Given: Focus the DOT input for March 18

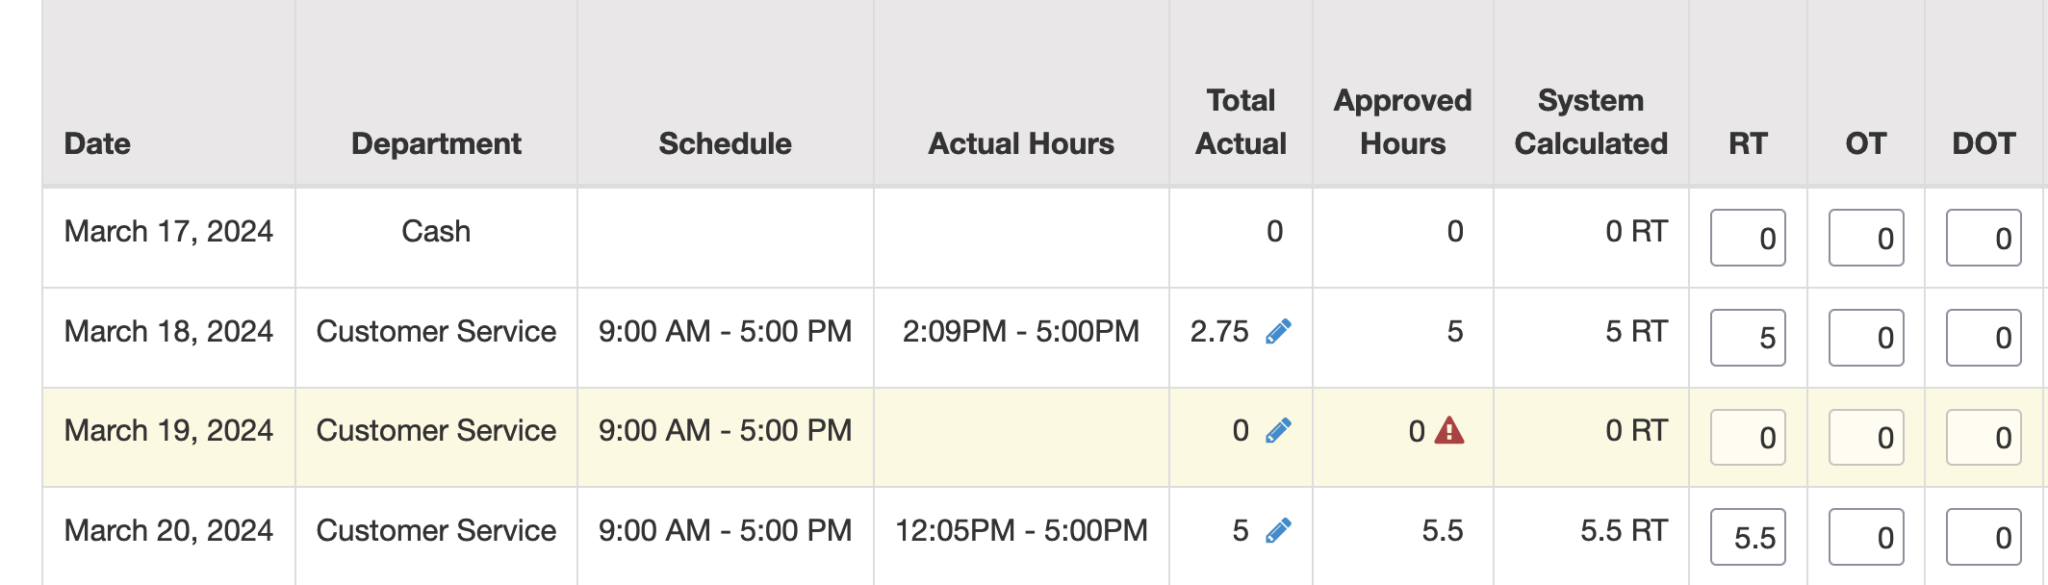Looking at the screenshot, I should (1983, 338).
